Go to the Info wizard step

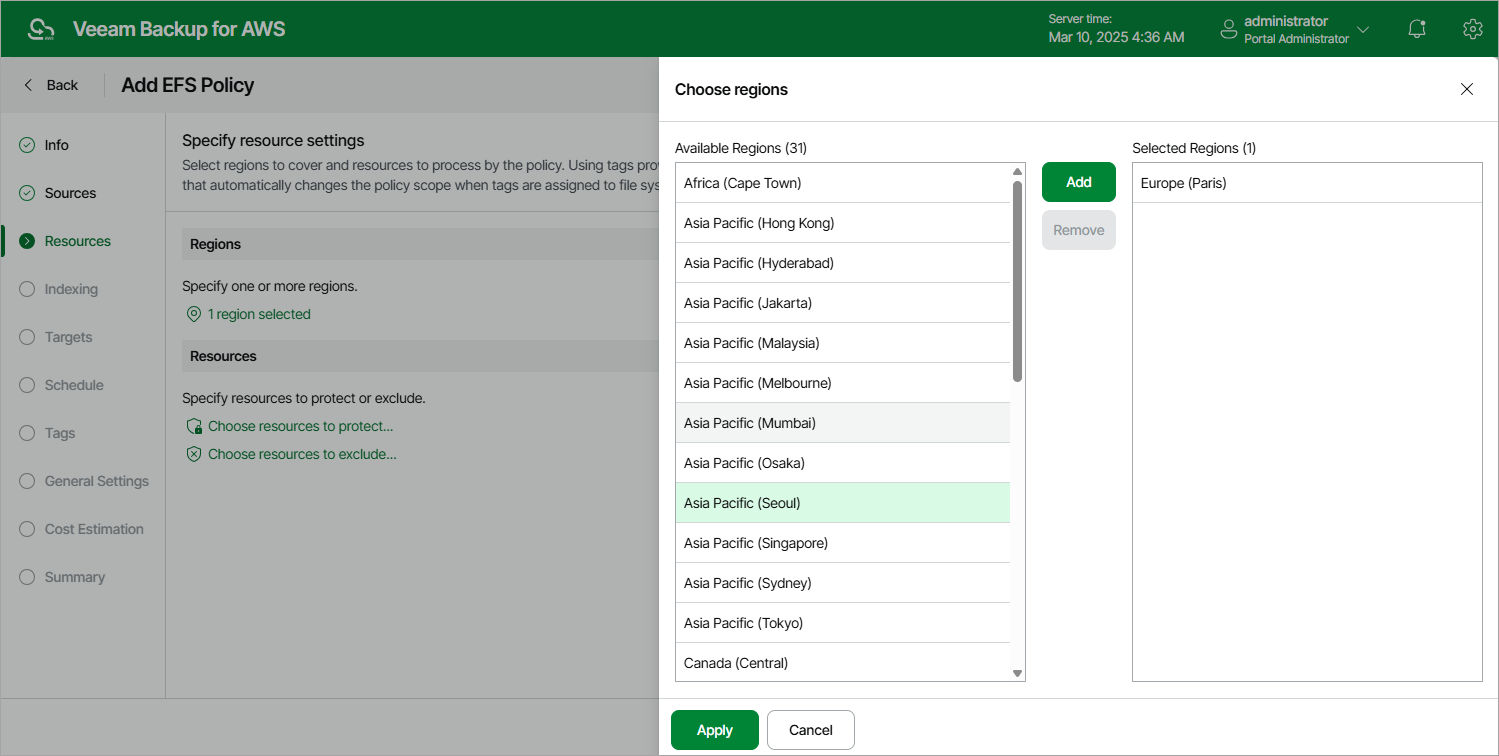(x=56, y=145)
